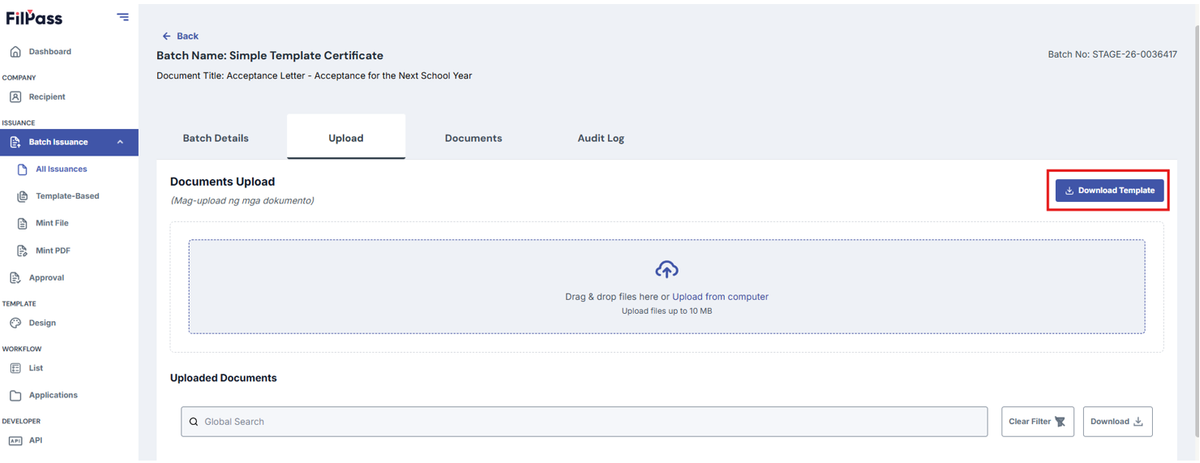This screenshot has height=463, width=1200.
Task: Switch to the Documents tab
Action: click(x=473, y=138)
